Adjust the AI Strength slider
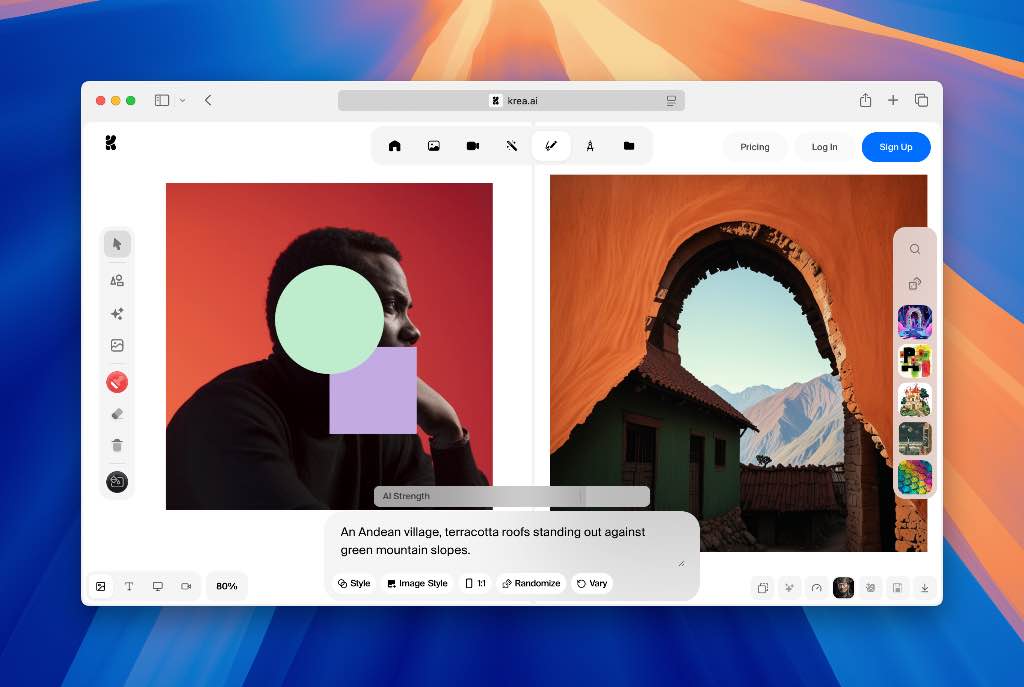 click(582, 496)
